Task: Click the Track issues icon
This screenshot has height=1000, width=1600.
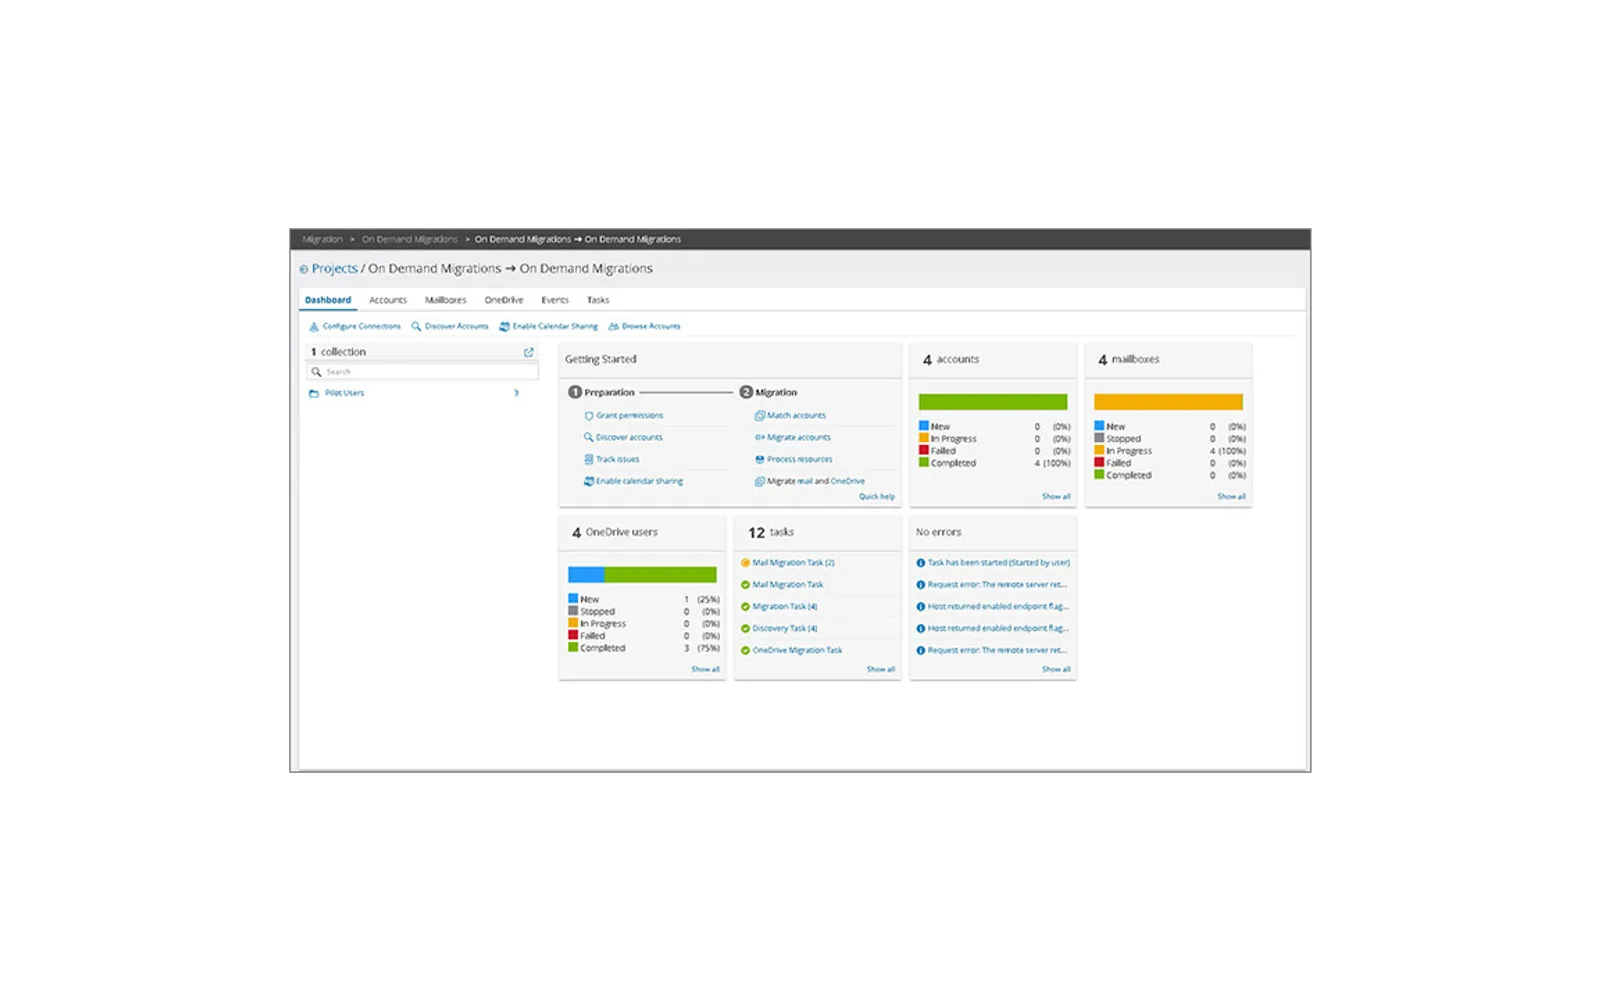Action: coord(589,459)
